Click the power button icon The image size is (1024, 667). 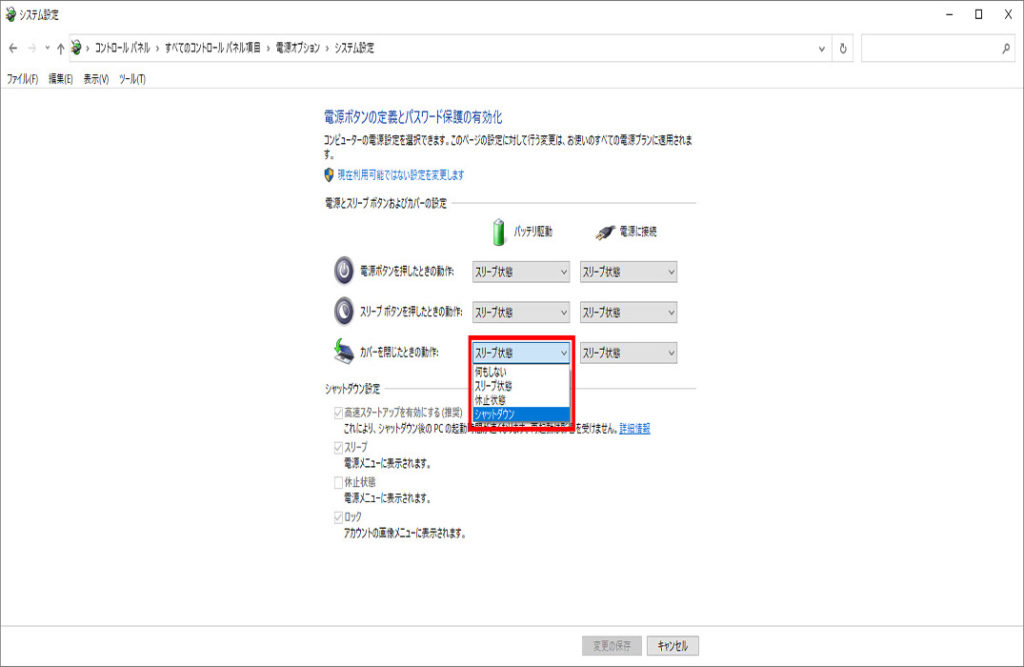[343, 271]
